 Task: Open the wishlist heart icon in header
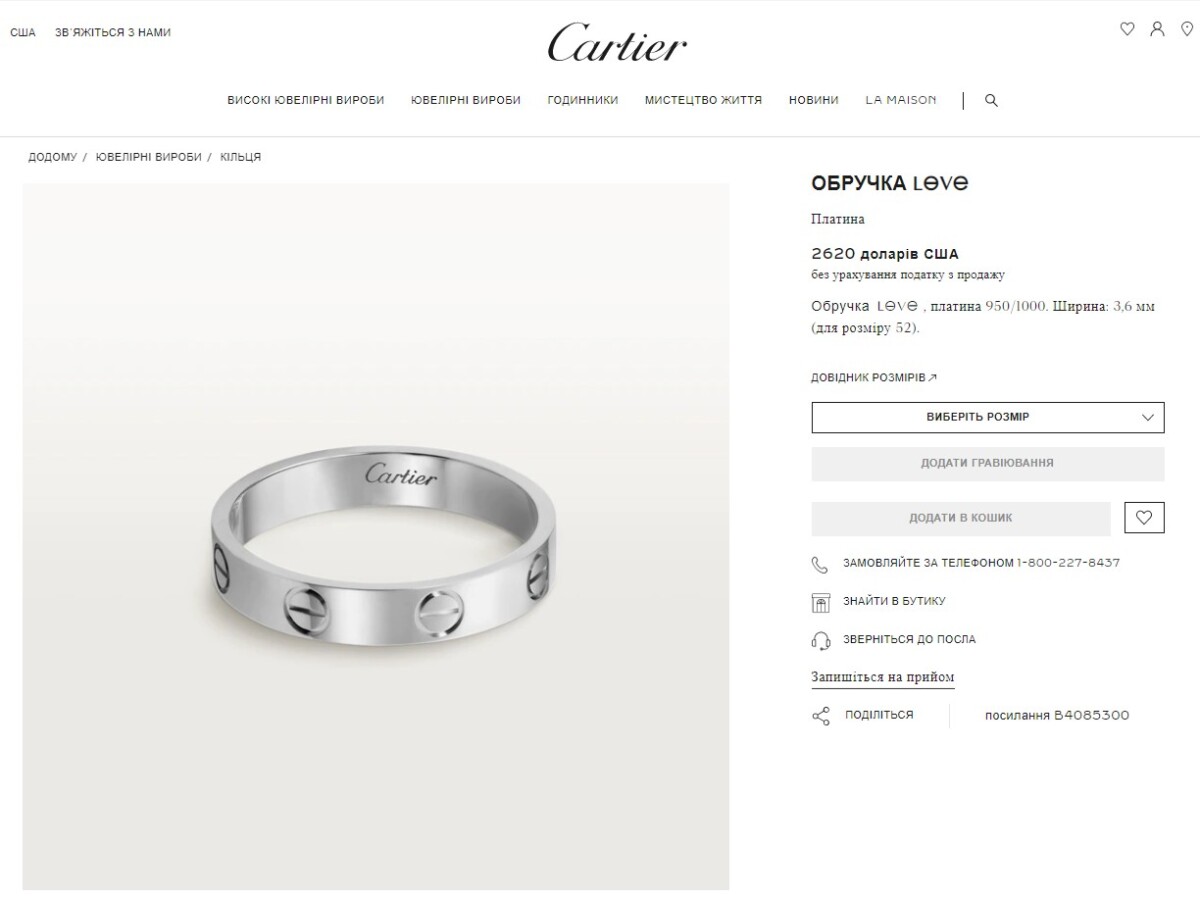click(x=1127, y=29)
